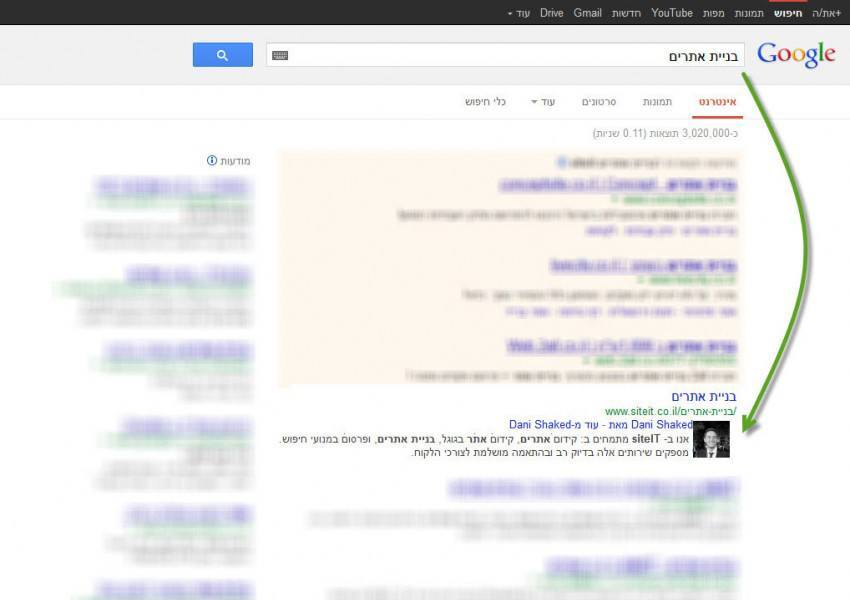
Task: Expand the עוד menu under the search box
Action: click(x=543, y=102)
